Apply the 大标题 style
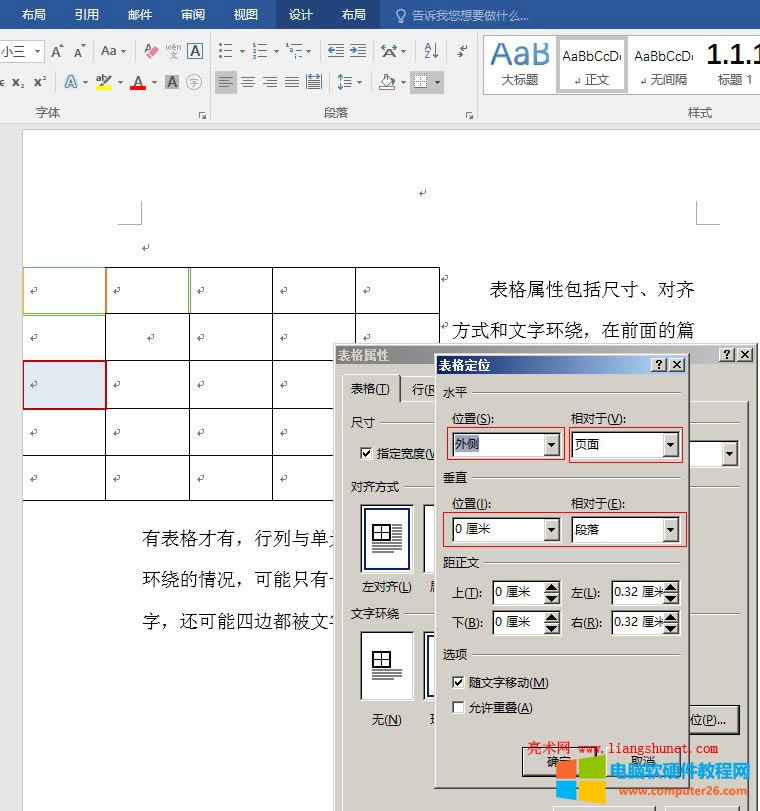 (x=519, y=62)
